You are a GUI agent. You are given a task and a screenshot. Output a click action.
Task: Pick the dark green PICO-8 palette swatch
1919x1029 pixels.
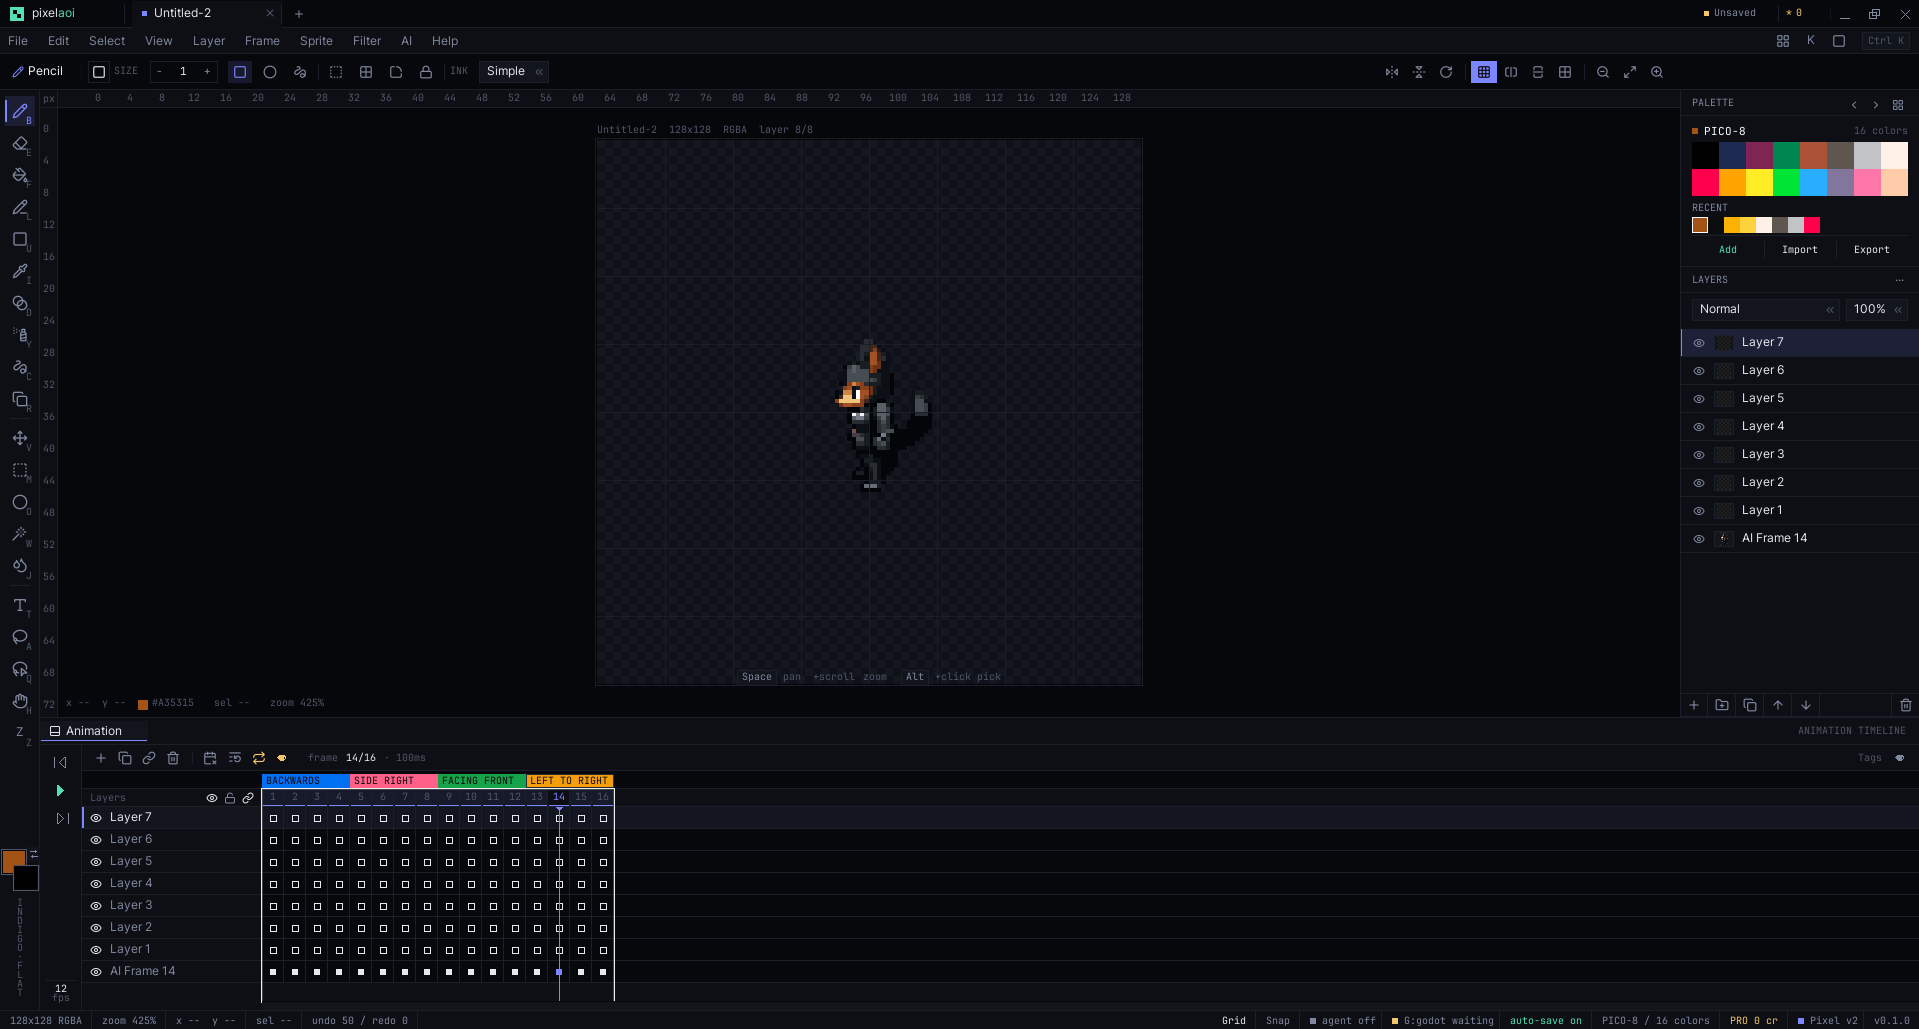pyautogui.click(x=1786, y=155)
